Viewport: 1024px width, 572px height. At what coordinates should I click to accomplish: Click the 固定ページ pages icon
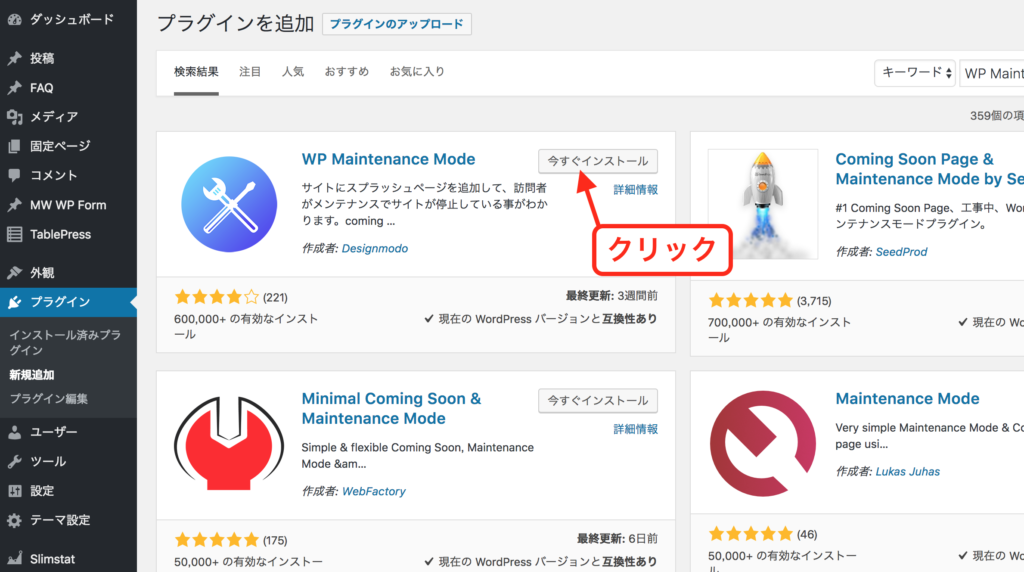(14, 146)
